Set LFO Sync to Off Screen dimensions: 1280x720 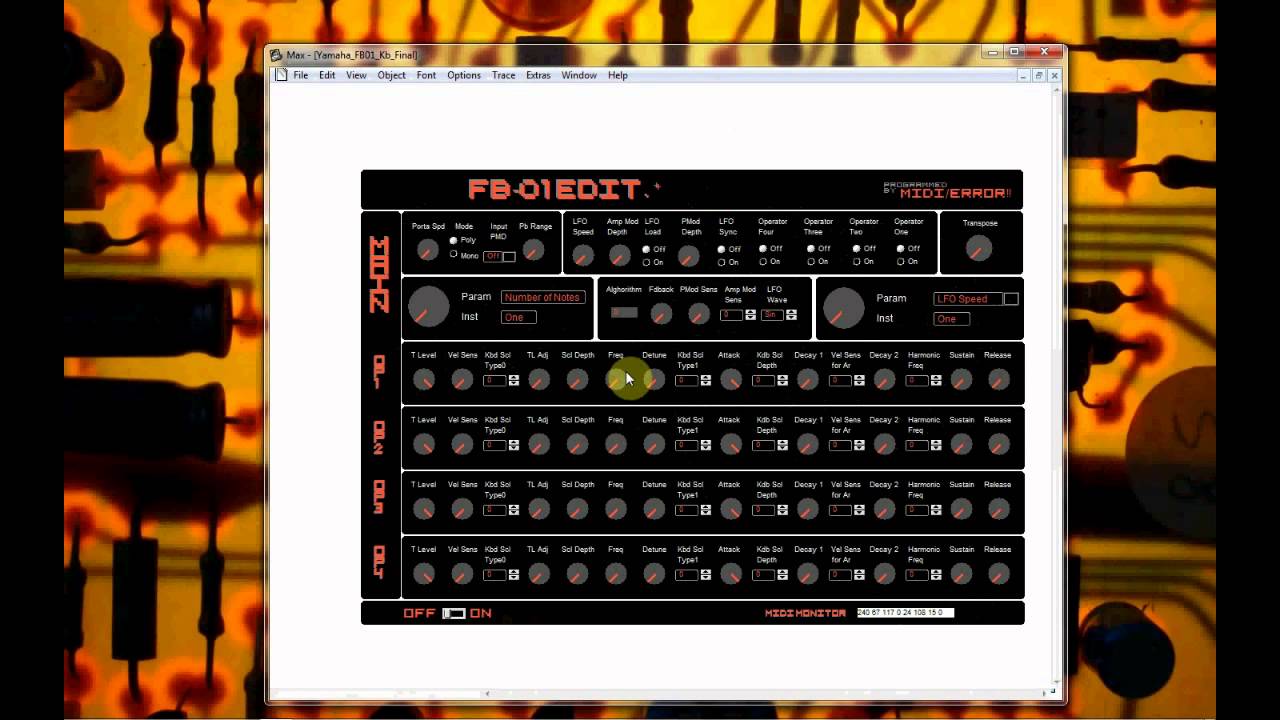pyautogui.click(x=722, y=249)
